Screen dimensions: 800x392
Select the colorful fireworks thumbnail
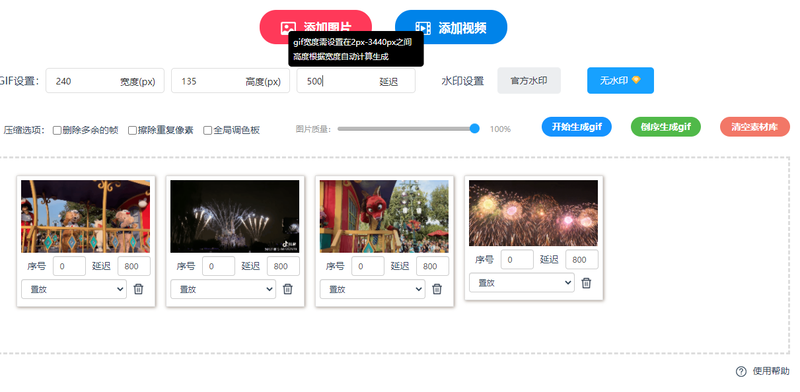(x=534, y=213)
